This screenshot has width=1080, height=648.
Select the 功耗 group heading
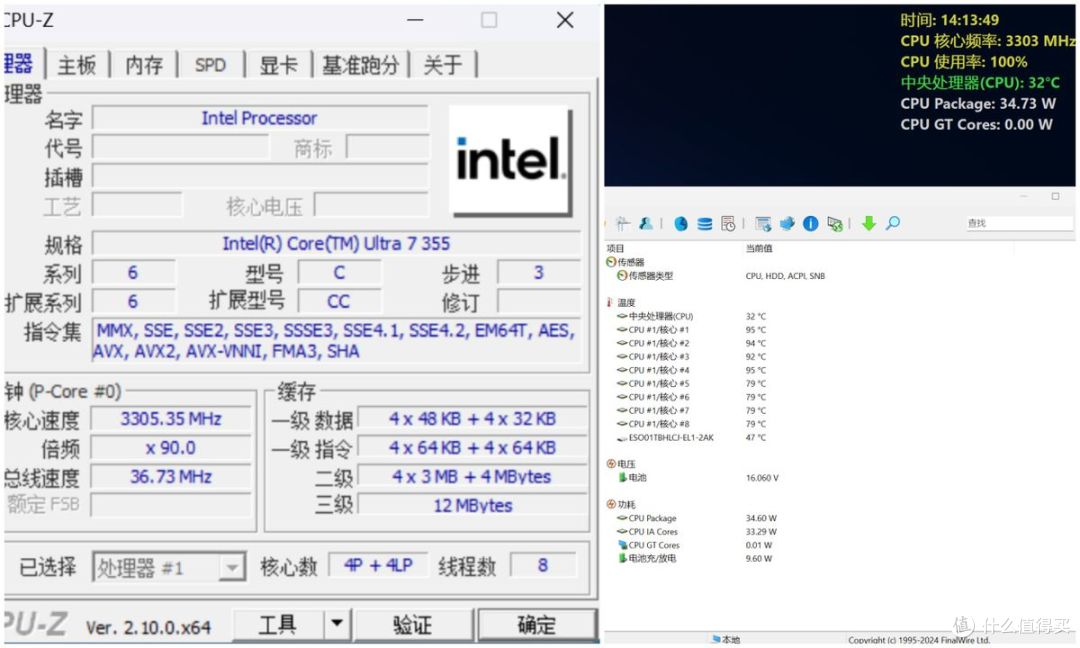coord(621,504)
